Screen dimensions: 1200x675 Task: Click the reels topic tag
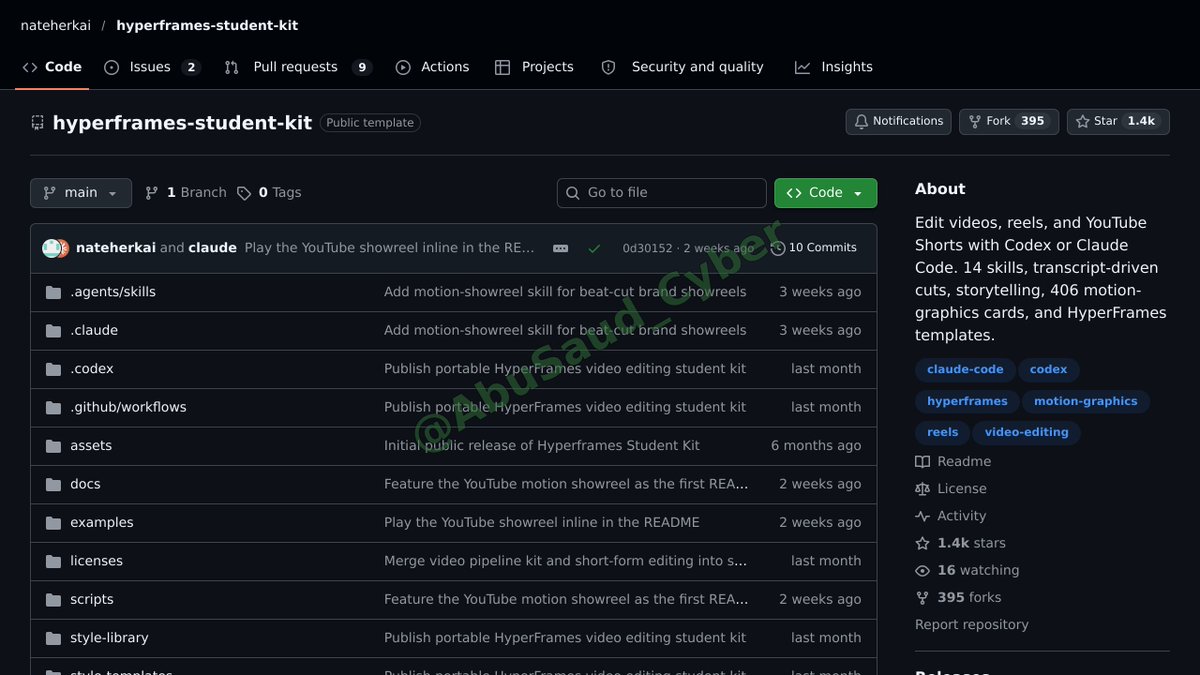tap(942, 433)
